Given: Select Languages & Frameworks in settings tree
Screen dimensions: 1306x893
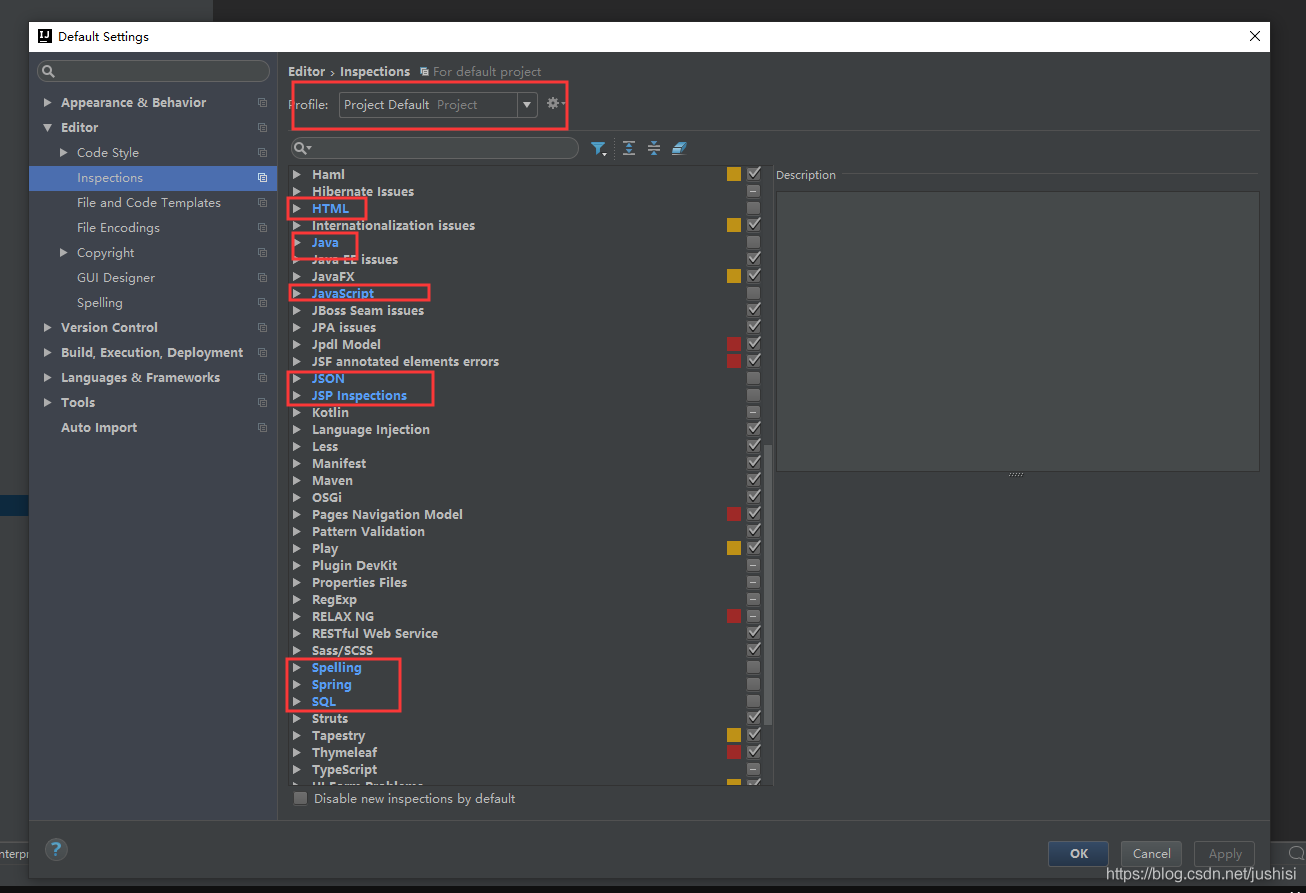Looking at the screenshot, I should 140,378.
